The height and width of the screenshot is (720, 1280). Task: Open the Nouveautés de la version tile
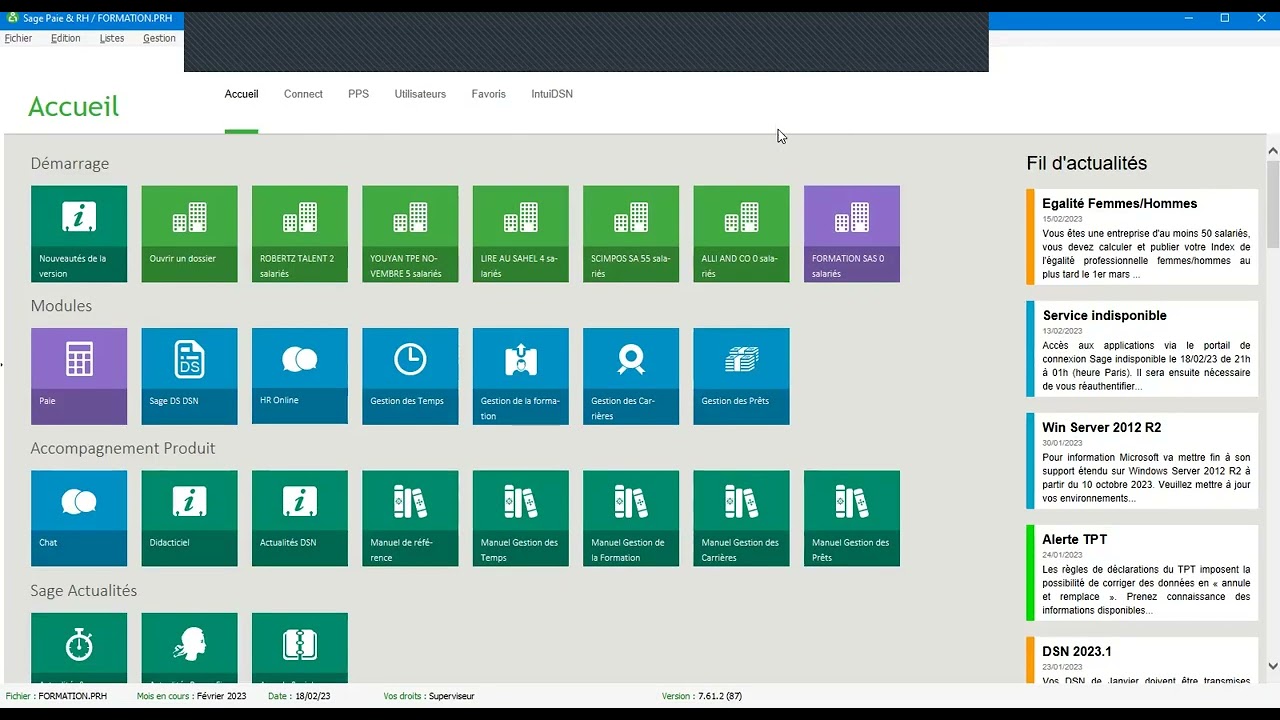79,234
